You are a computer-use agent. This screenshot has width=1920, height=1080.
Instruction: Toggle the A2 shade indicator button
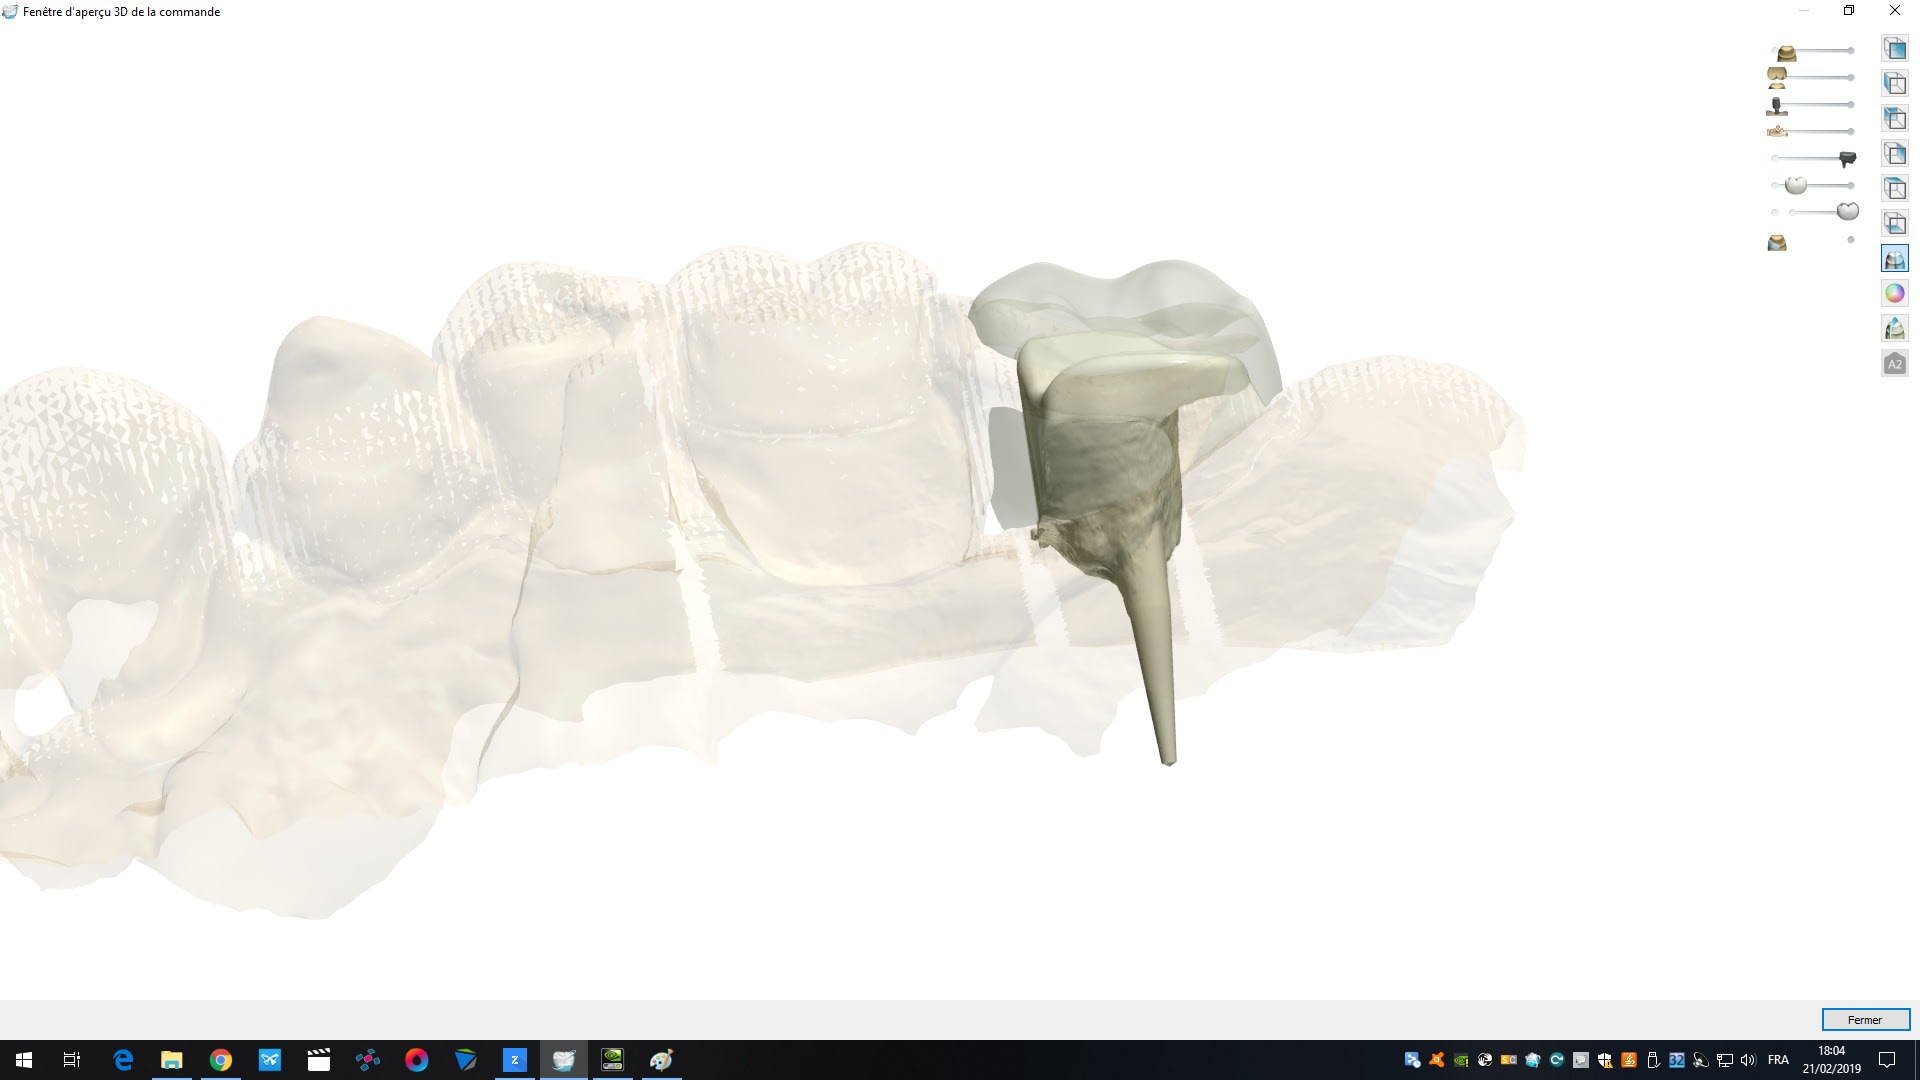pos(1894,364)
